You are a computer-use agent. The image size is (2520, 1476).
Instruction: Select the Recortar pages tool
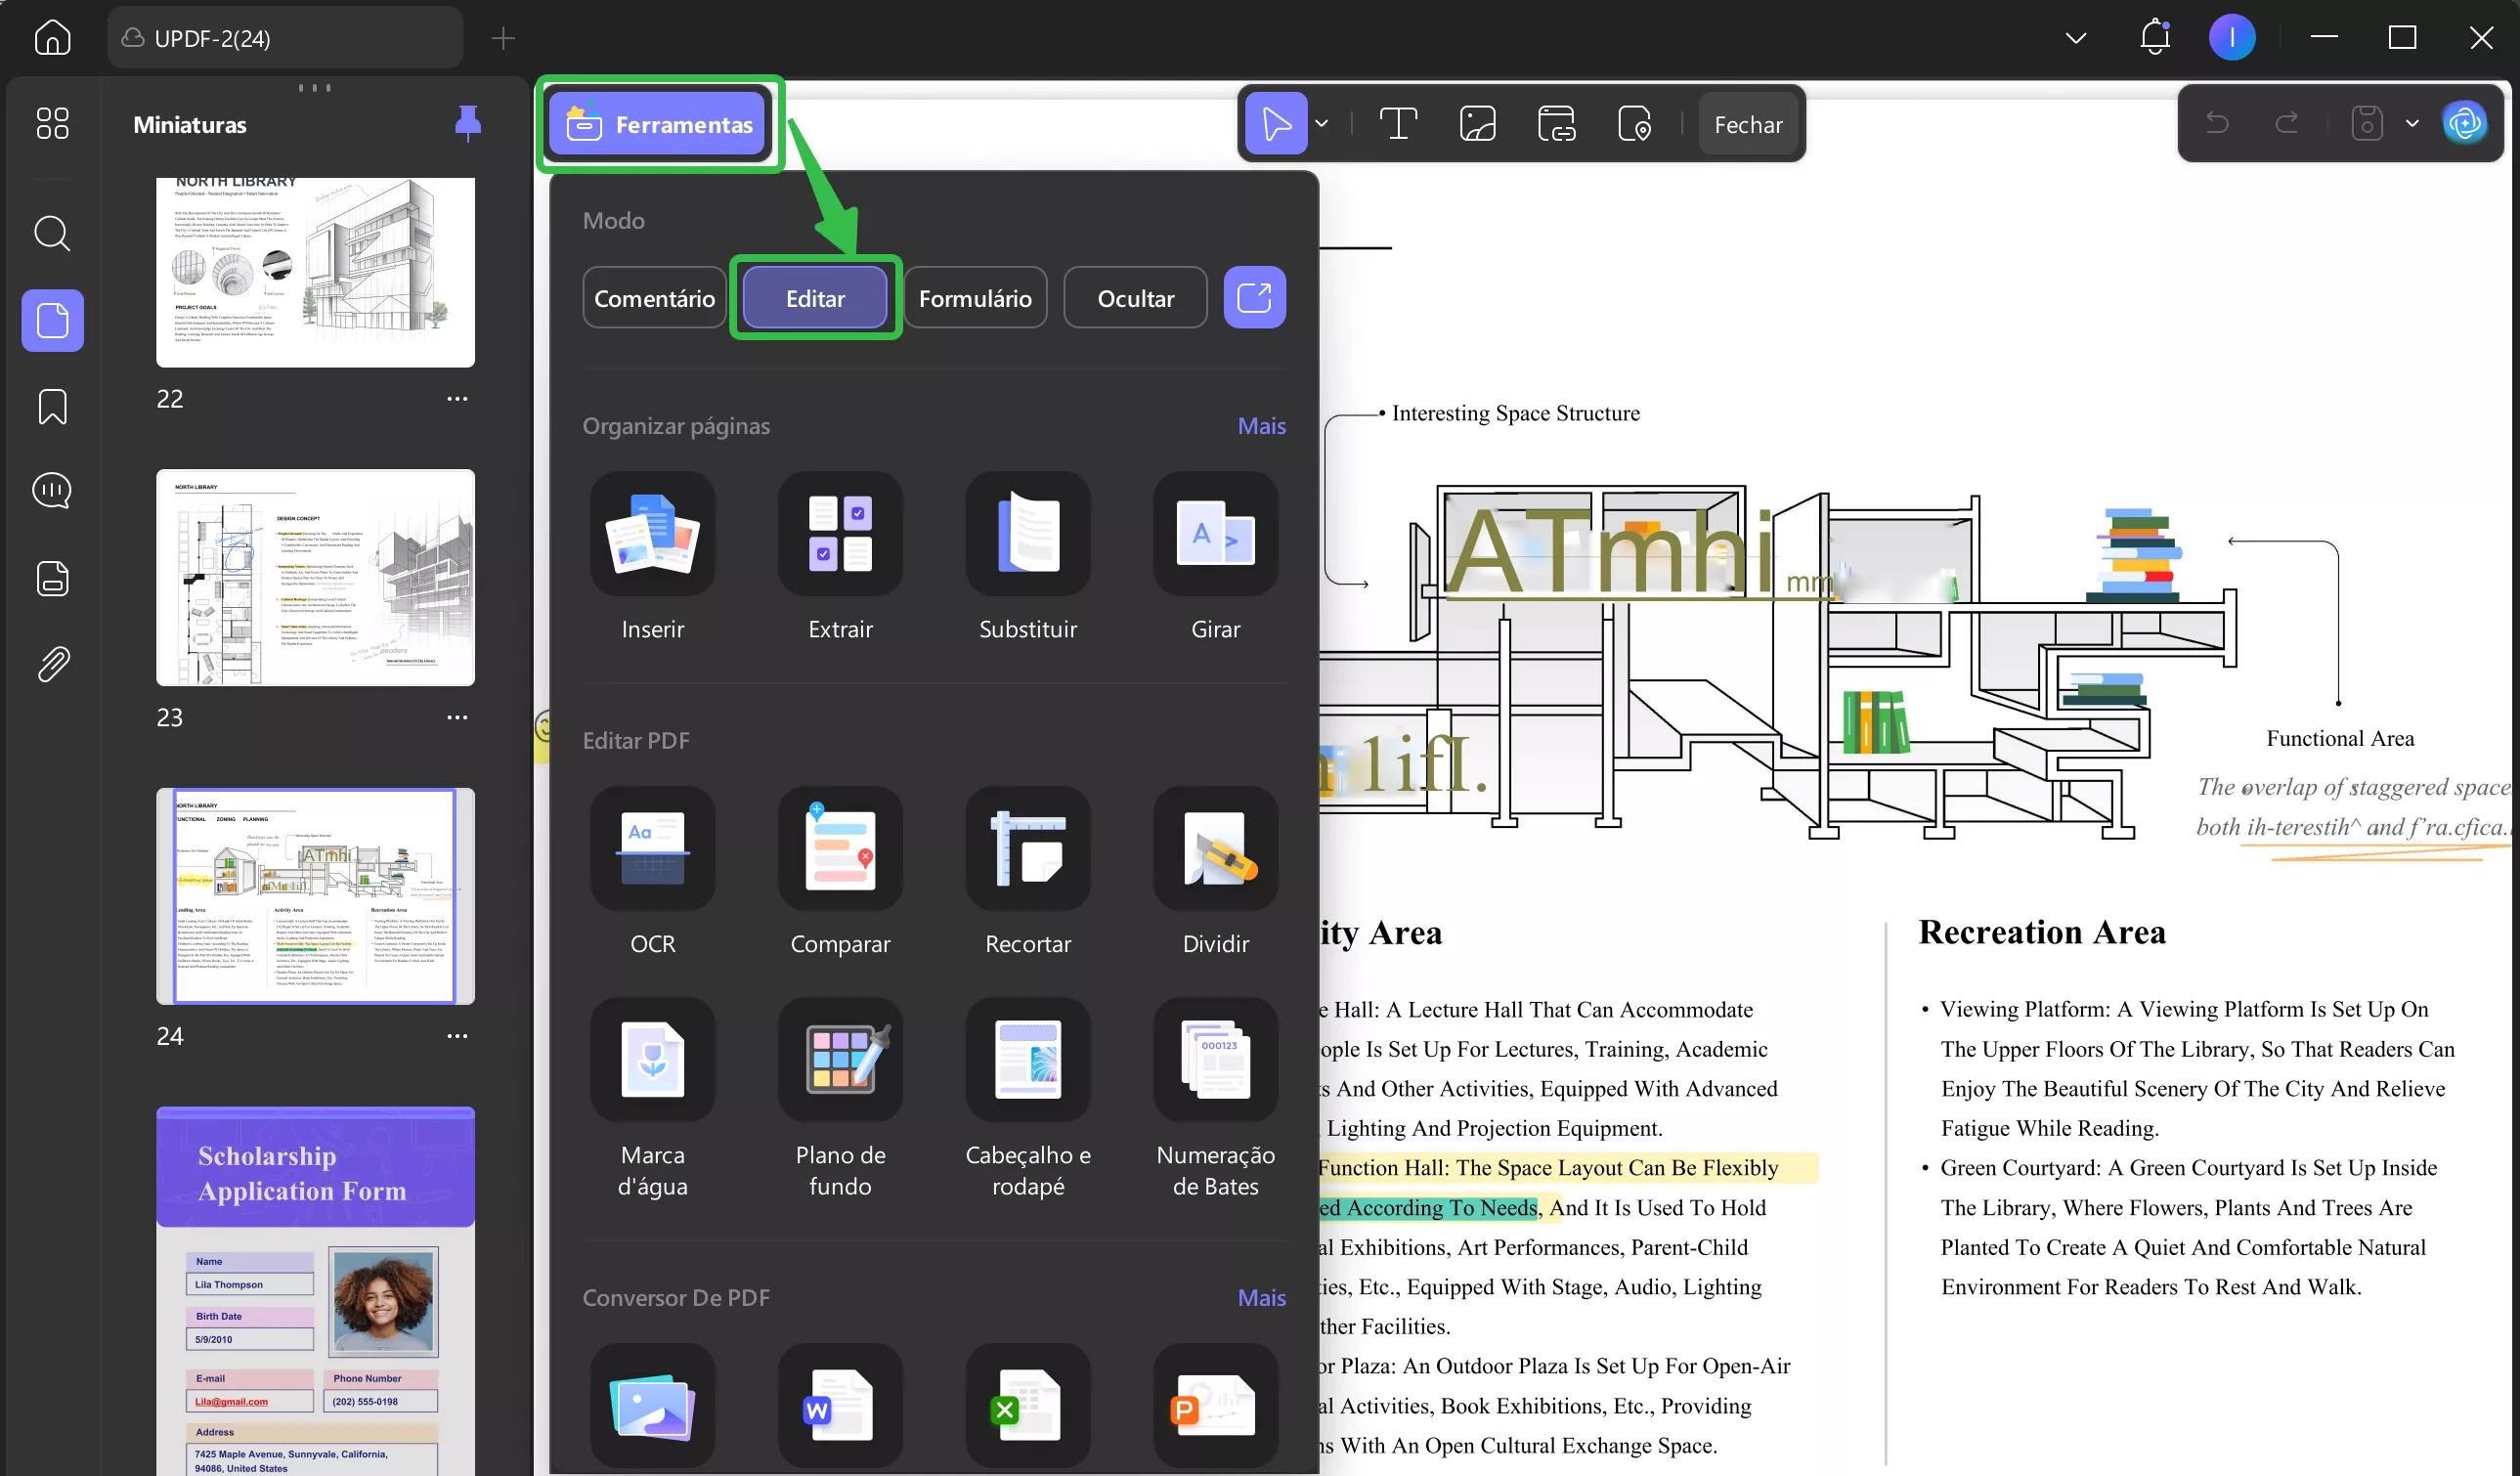pyautogui.click(x=1027, y=848)
